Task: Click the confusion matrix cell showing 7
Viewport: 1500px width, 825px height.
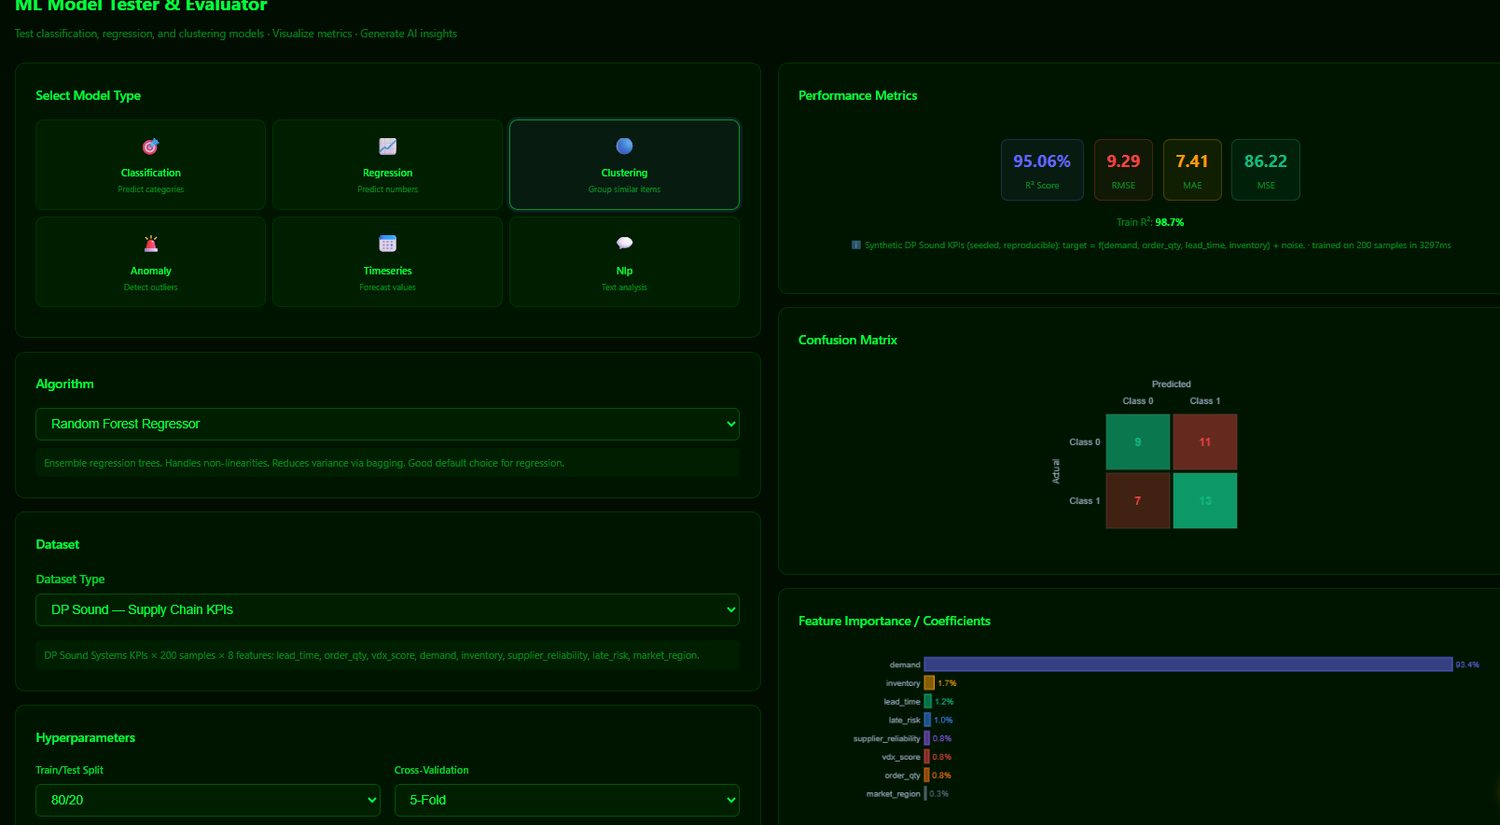Action: pos(1137,500)
